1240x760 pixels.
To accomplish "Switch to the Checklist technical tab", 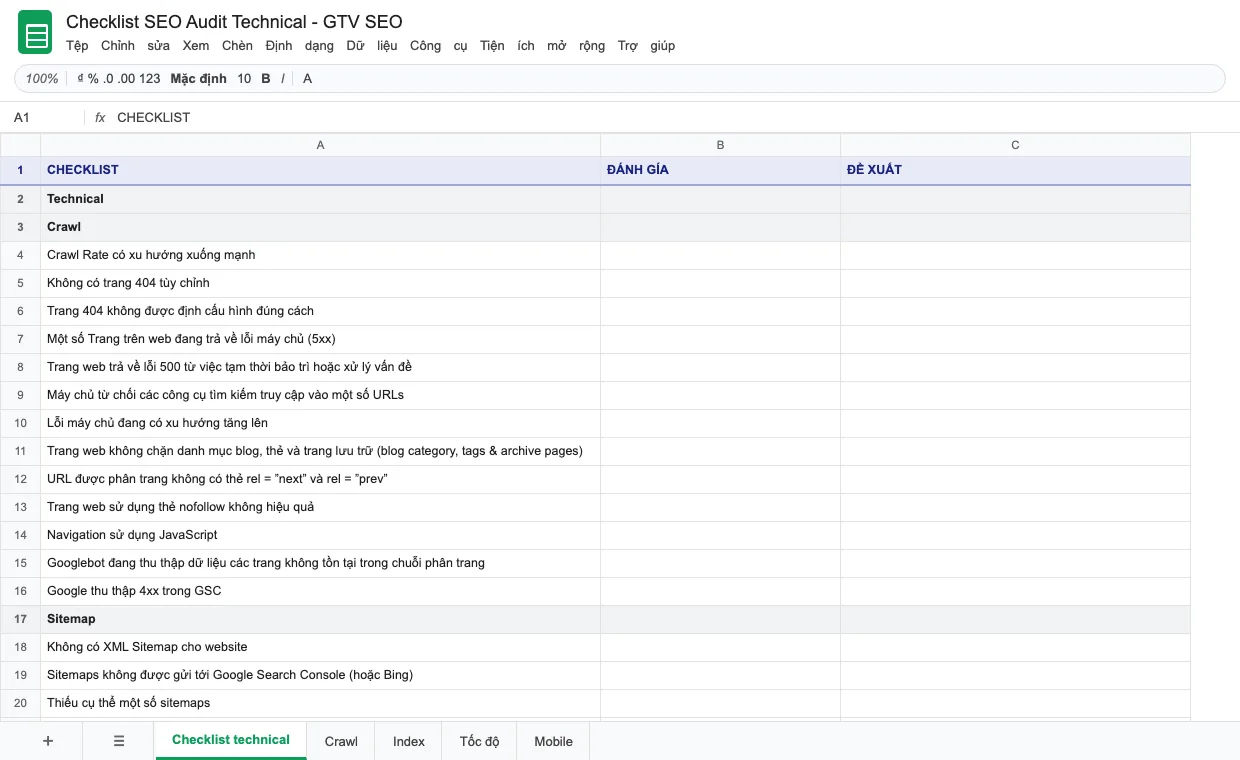I will pos(231,740).
